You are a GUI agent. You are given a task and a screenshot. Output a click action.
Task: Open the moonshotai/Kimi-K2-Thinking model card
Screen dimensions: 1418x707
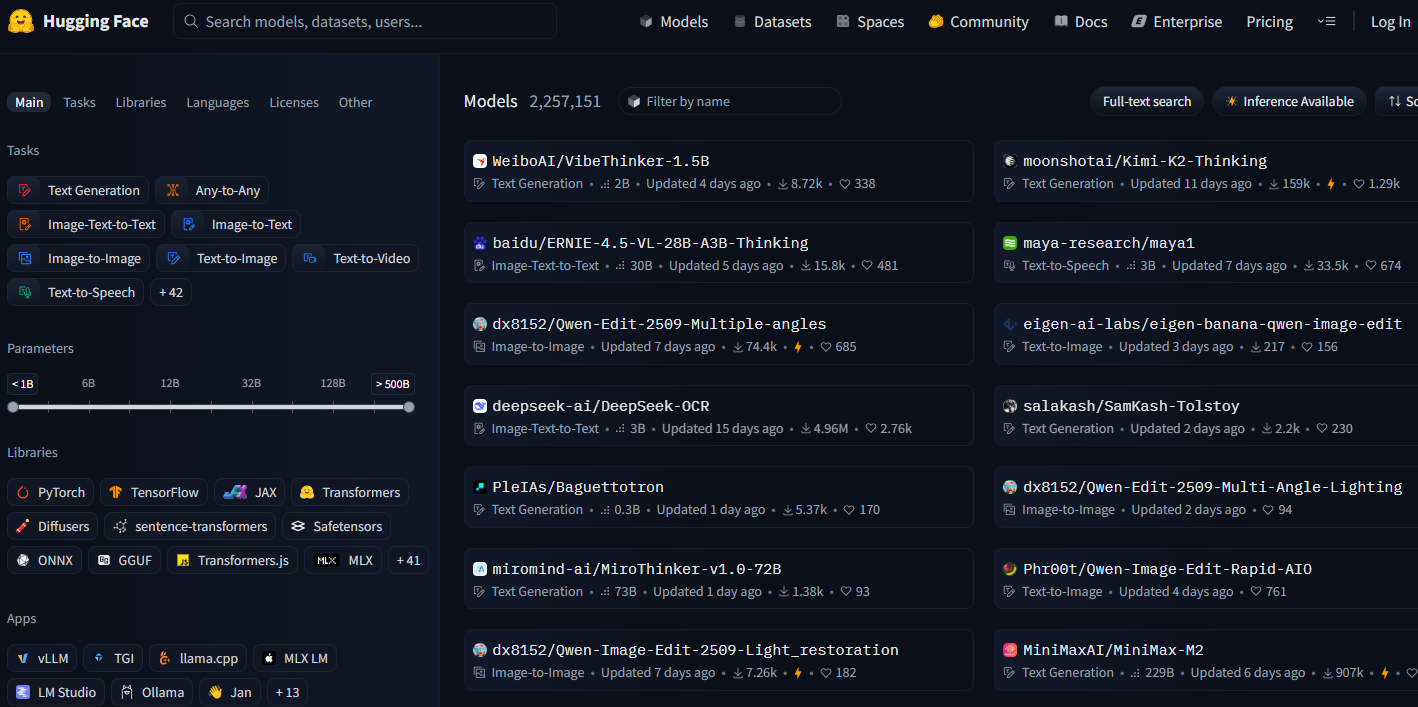[1206, 171]
